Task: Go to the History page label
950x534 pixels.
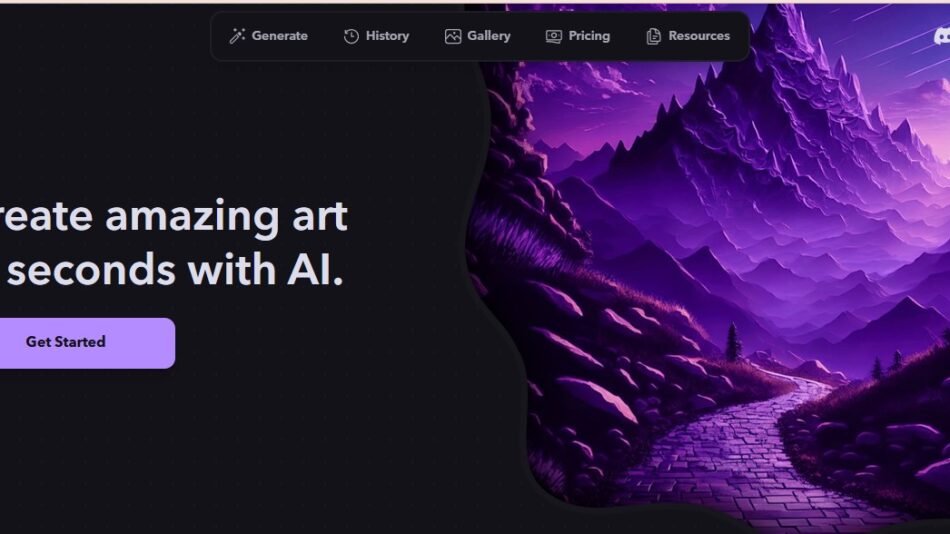Action: click(x=387, y=36)
